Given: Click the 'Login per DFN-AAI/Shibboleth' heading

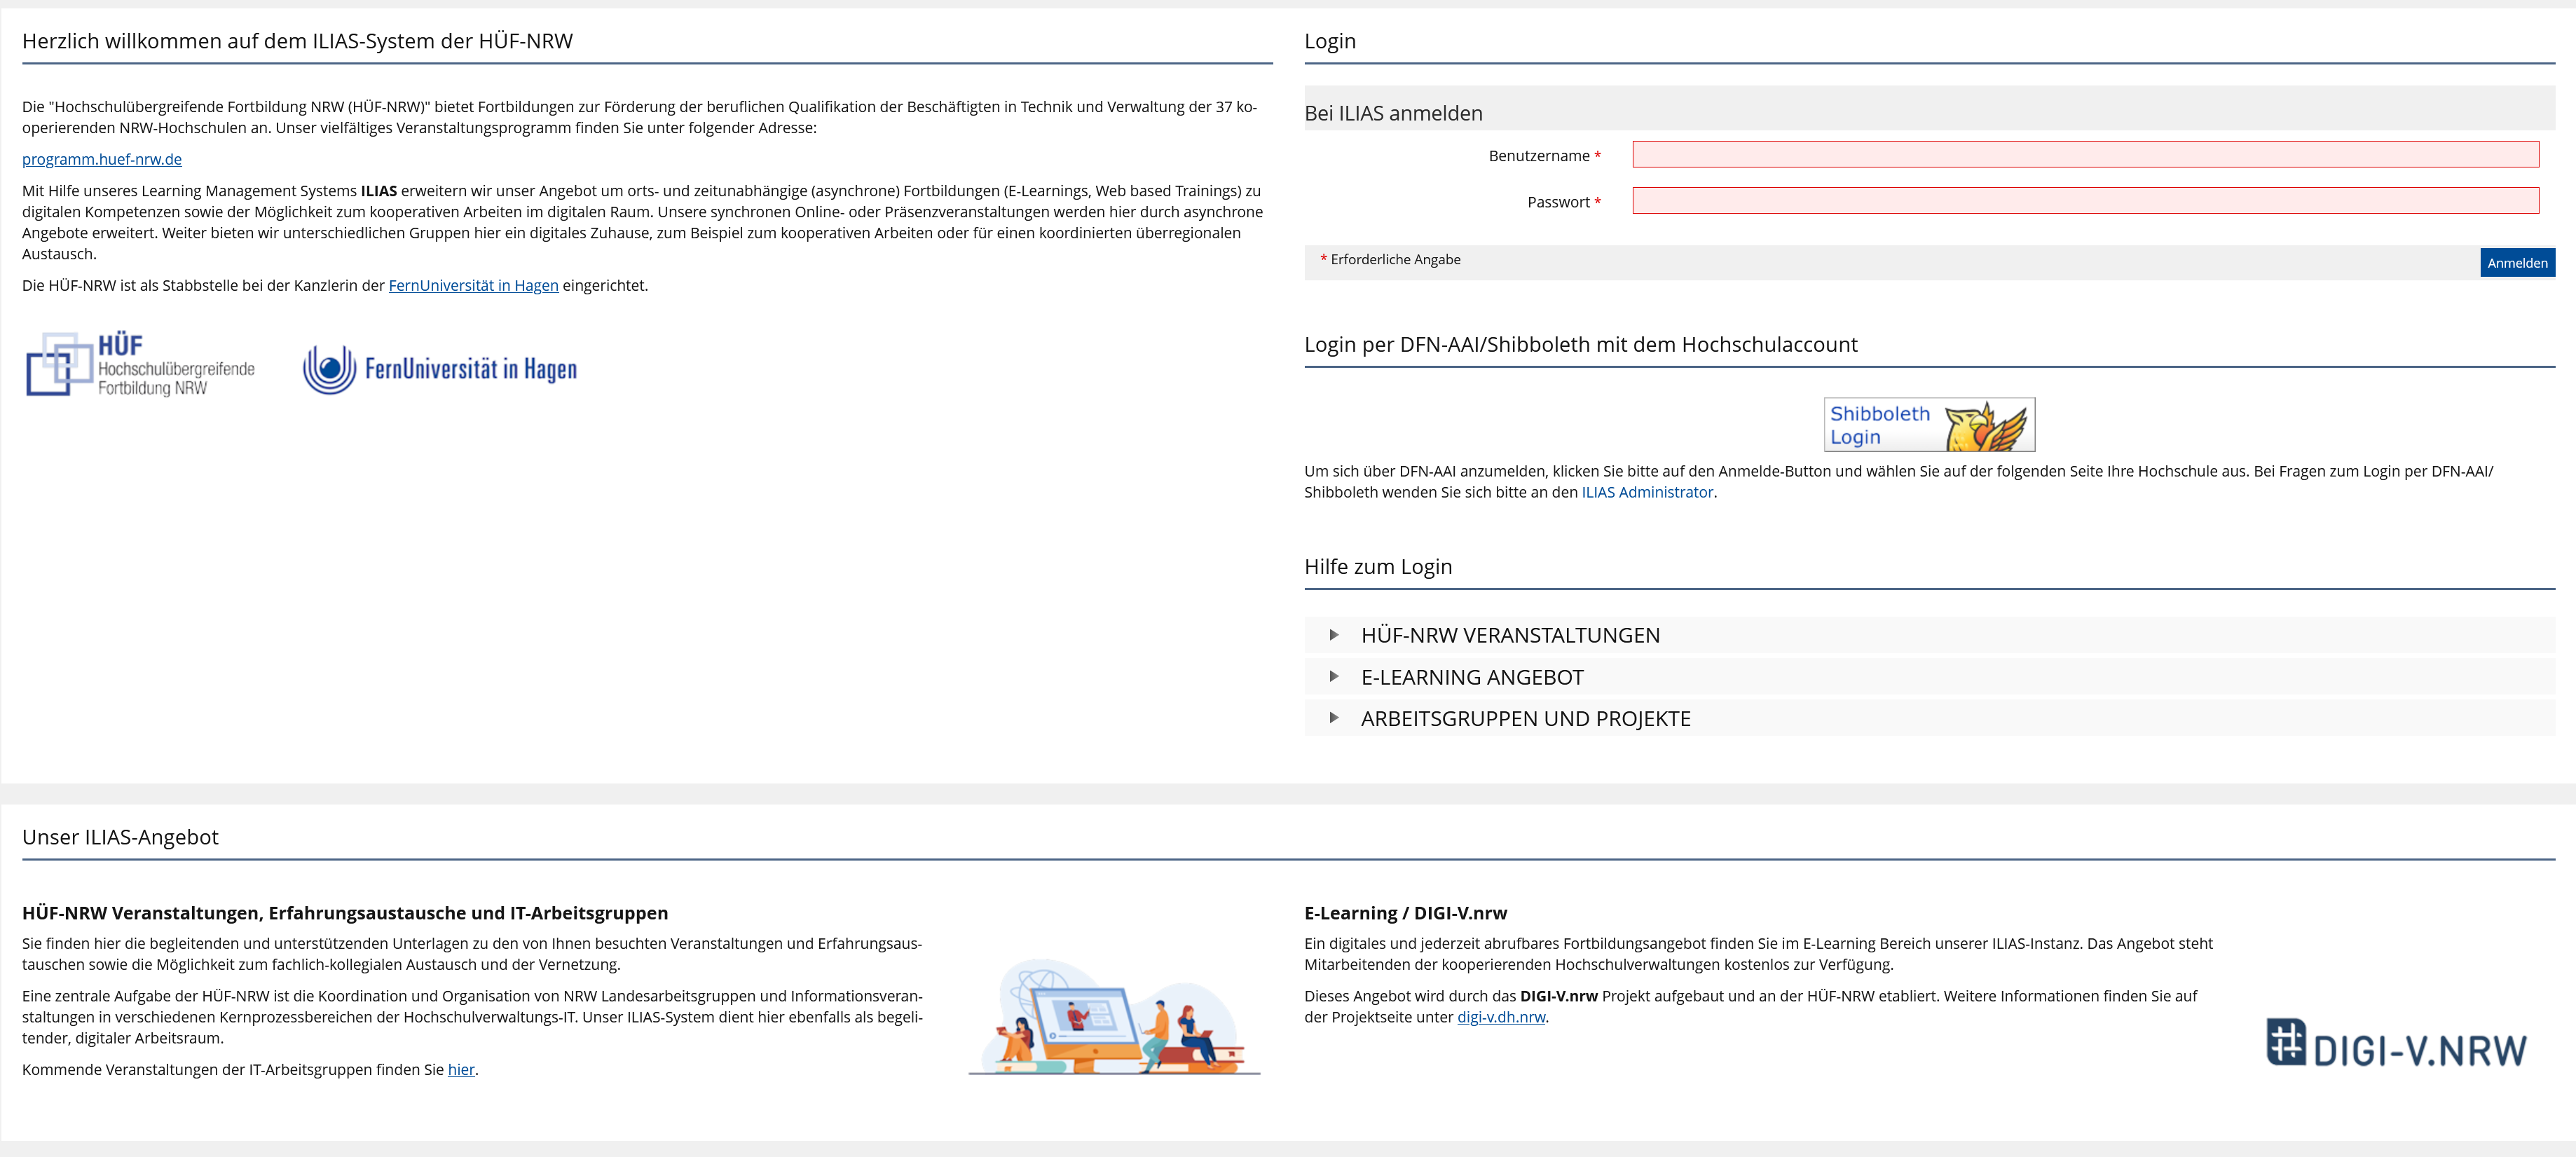Looking at the screenshot, I should pos(1580,345).
